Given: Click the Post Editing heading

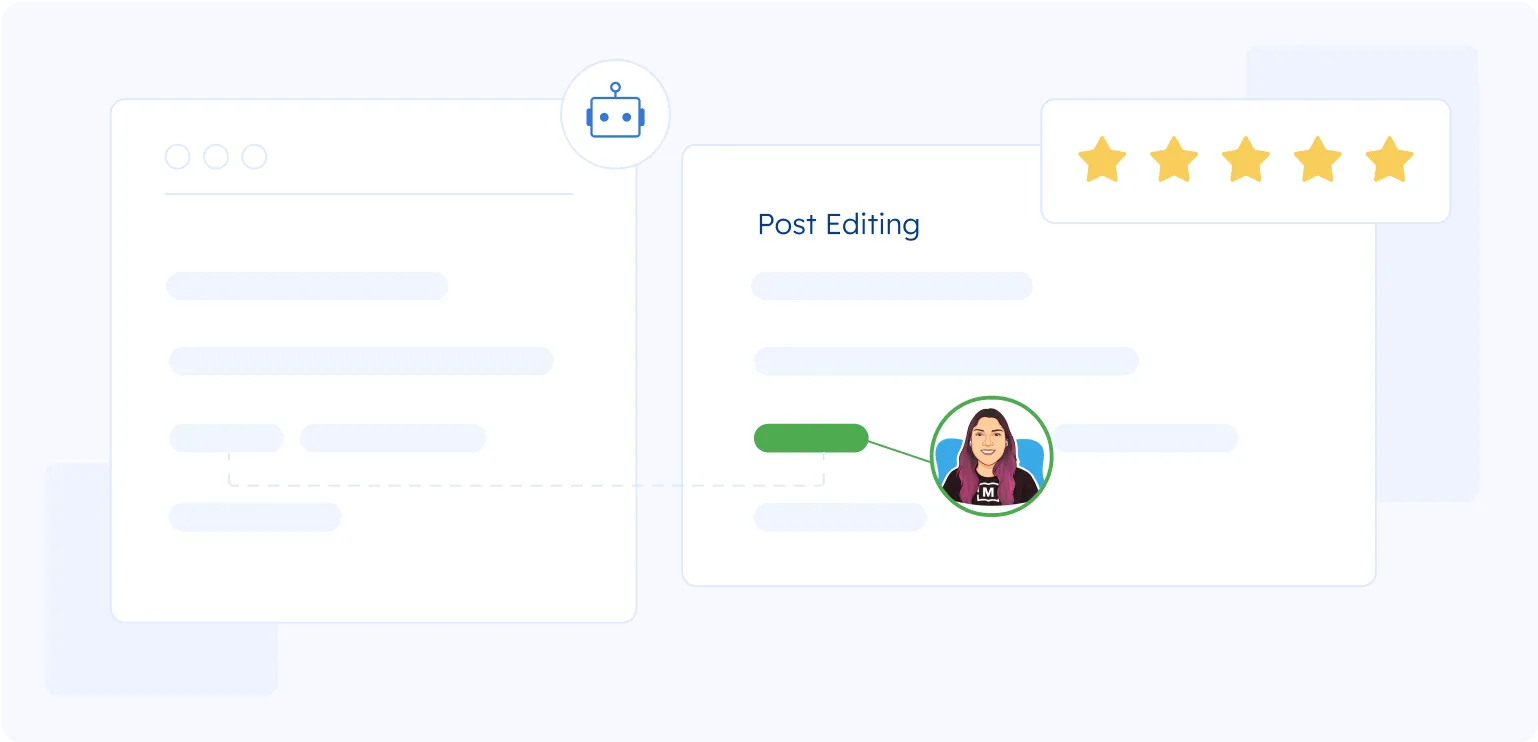Looking at the screenshot, I should click(838, 224).
